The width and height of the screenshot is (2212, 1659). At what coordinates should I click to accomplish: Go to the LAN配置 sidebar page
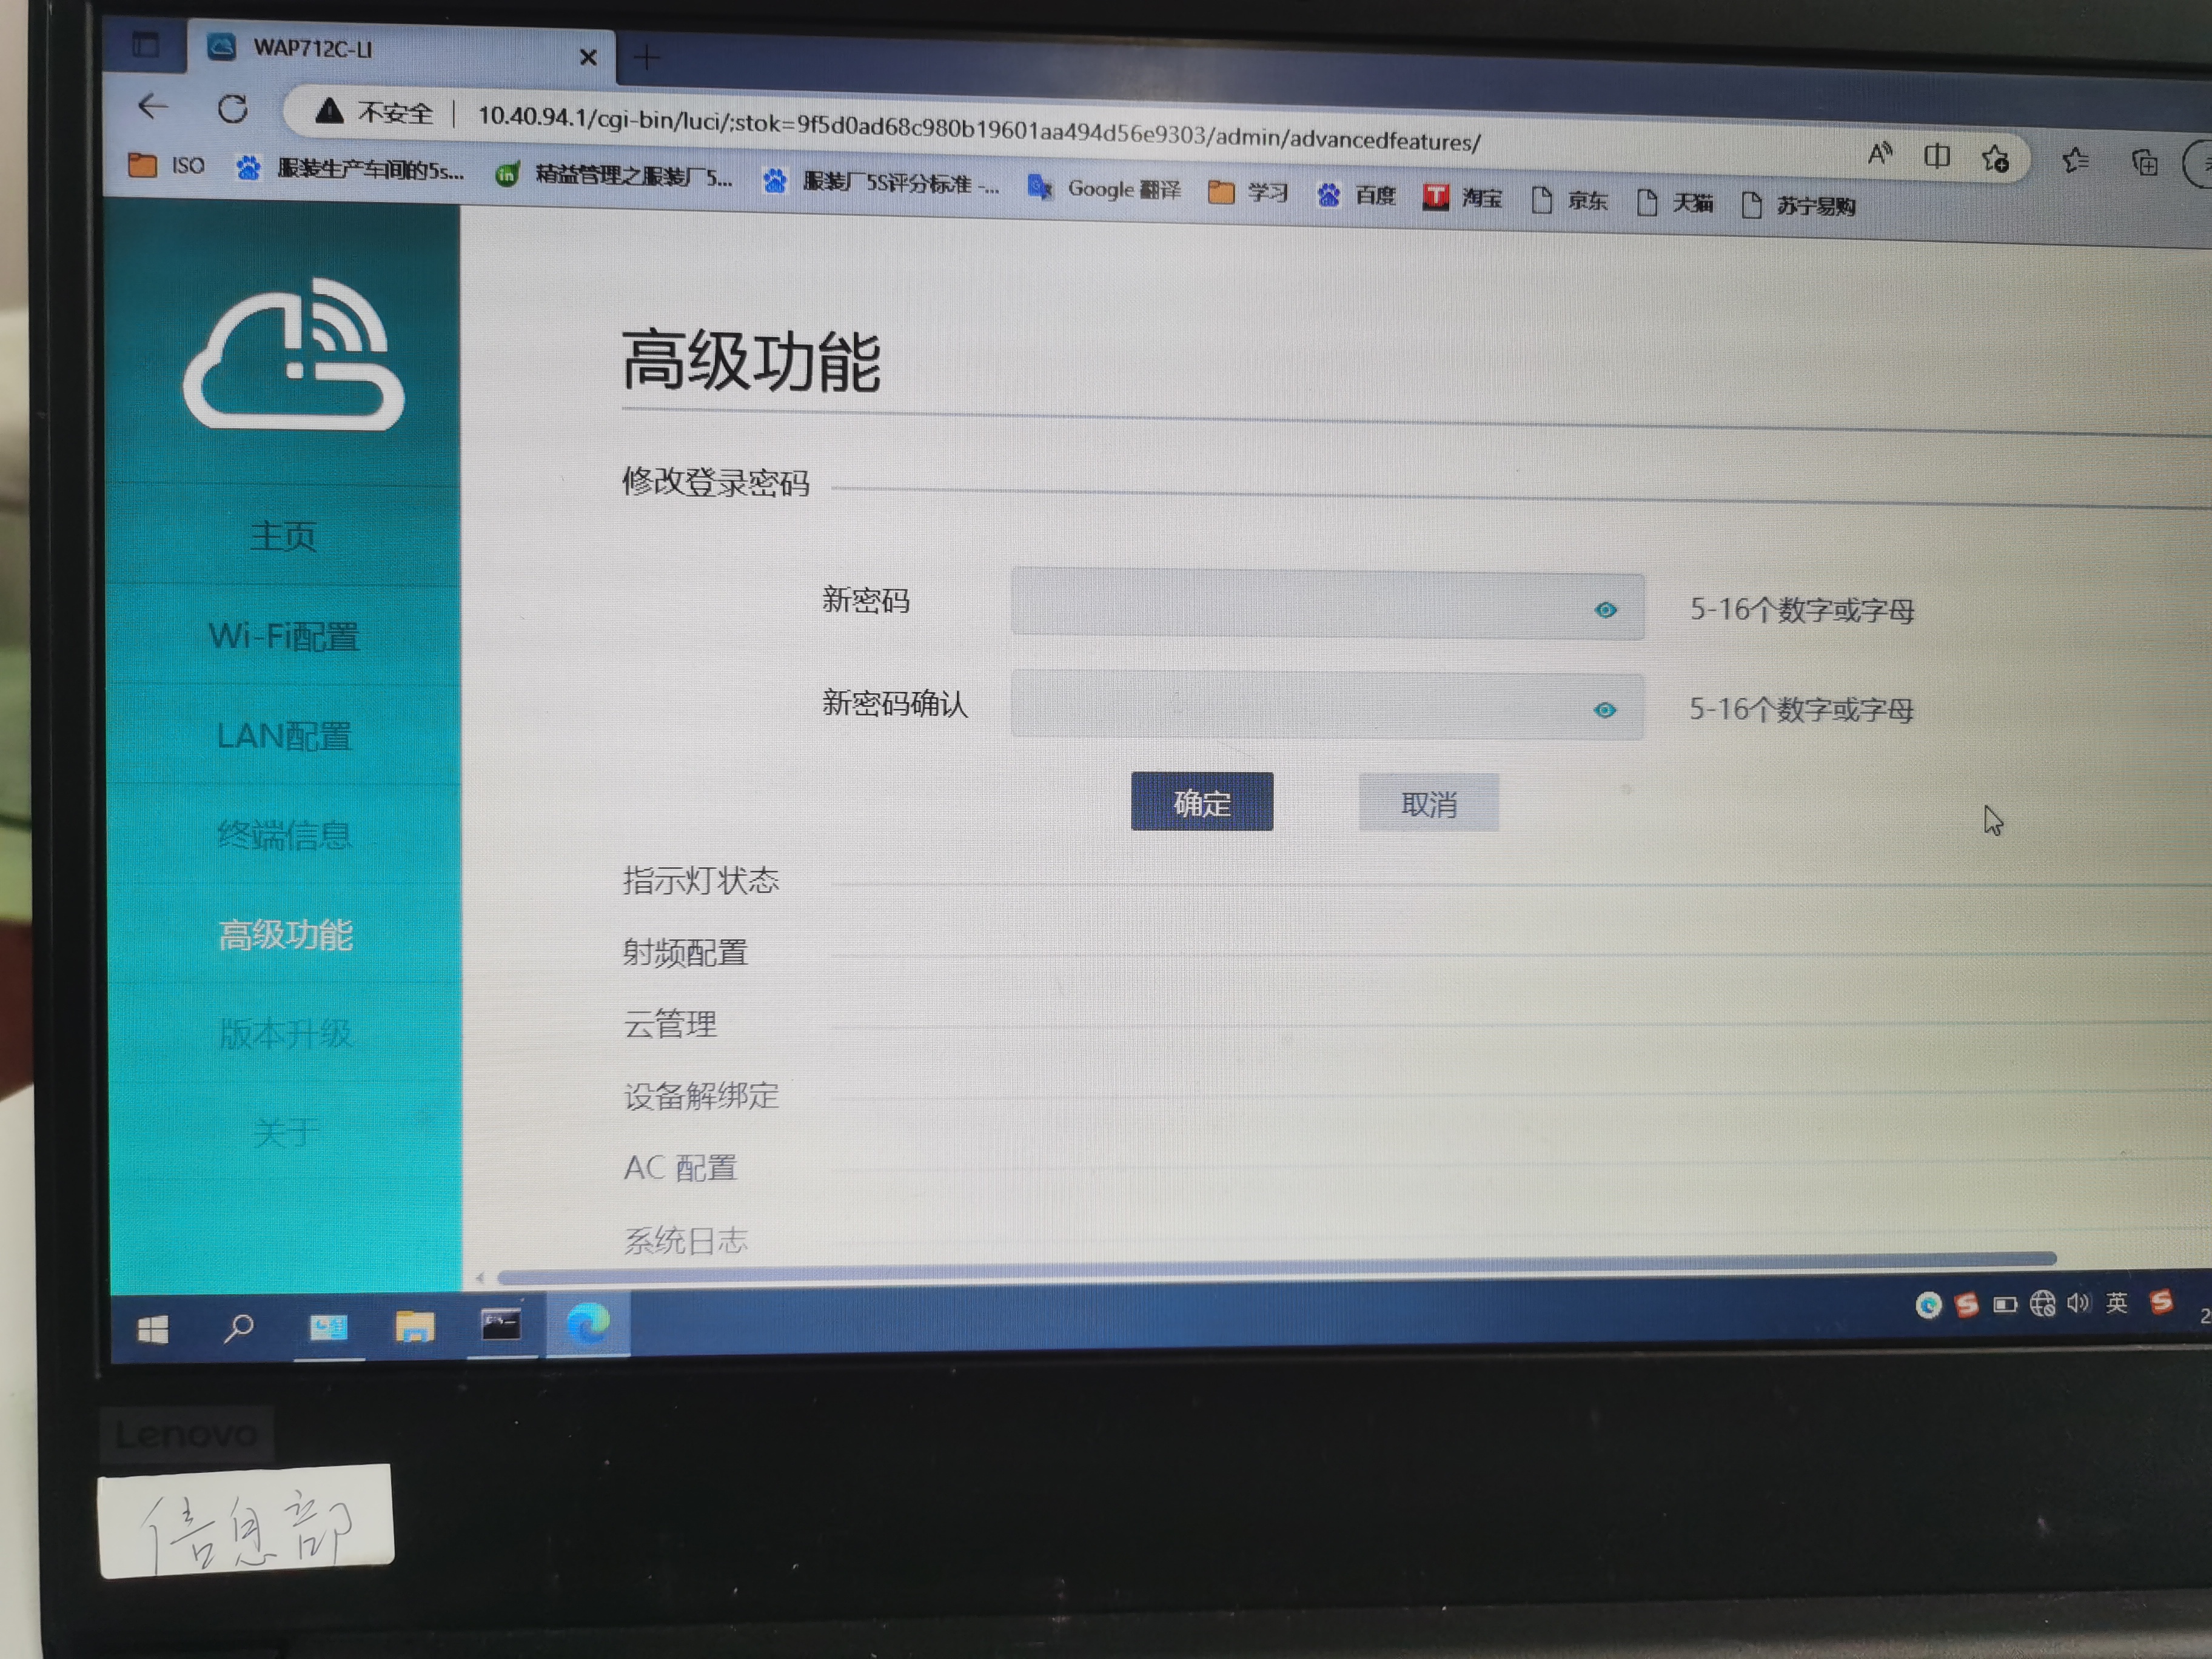point(284,737)
